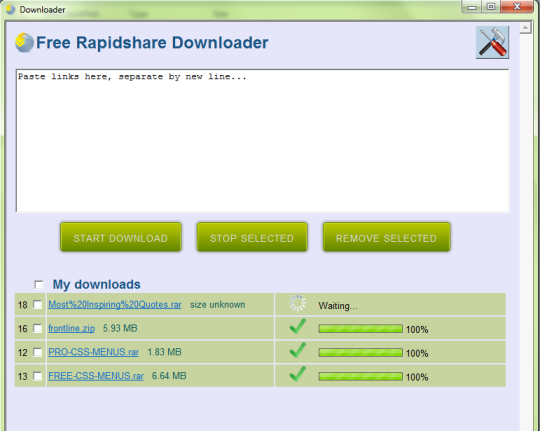Click row number 16

[22, 329]
